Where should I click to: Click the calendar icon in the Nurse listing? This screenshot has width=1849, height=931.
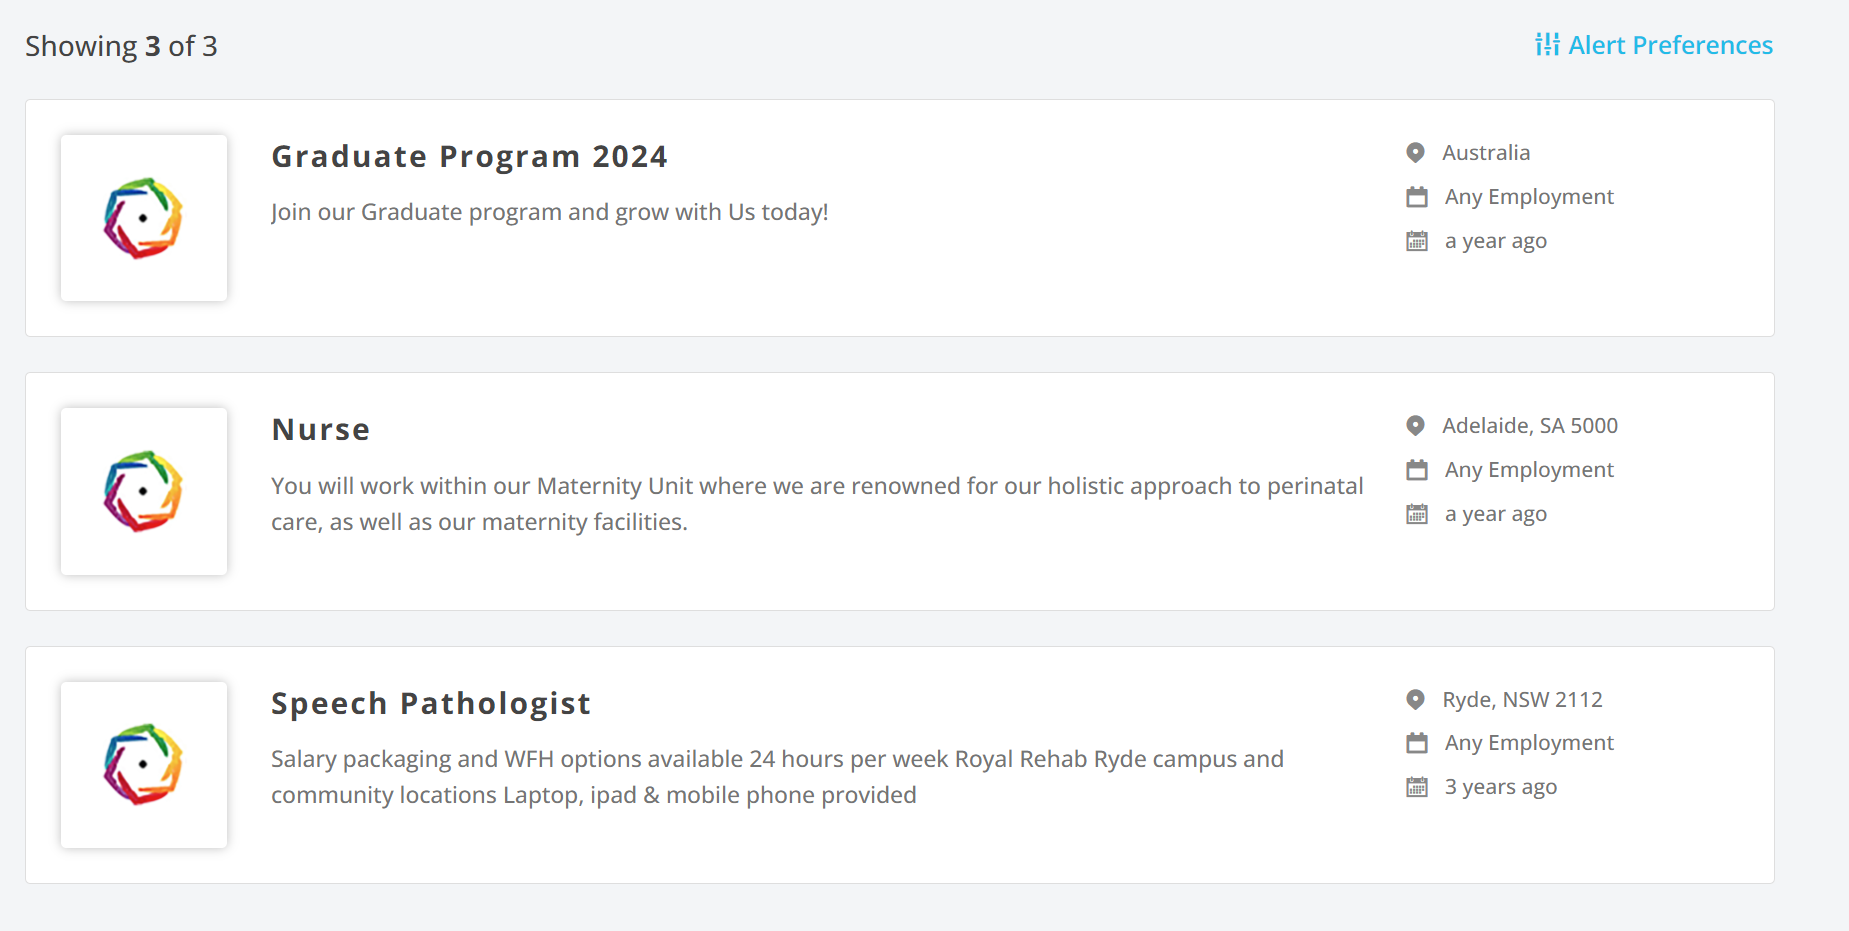[1417, 514]
